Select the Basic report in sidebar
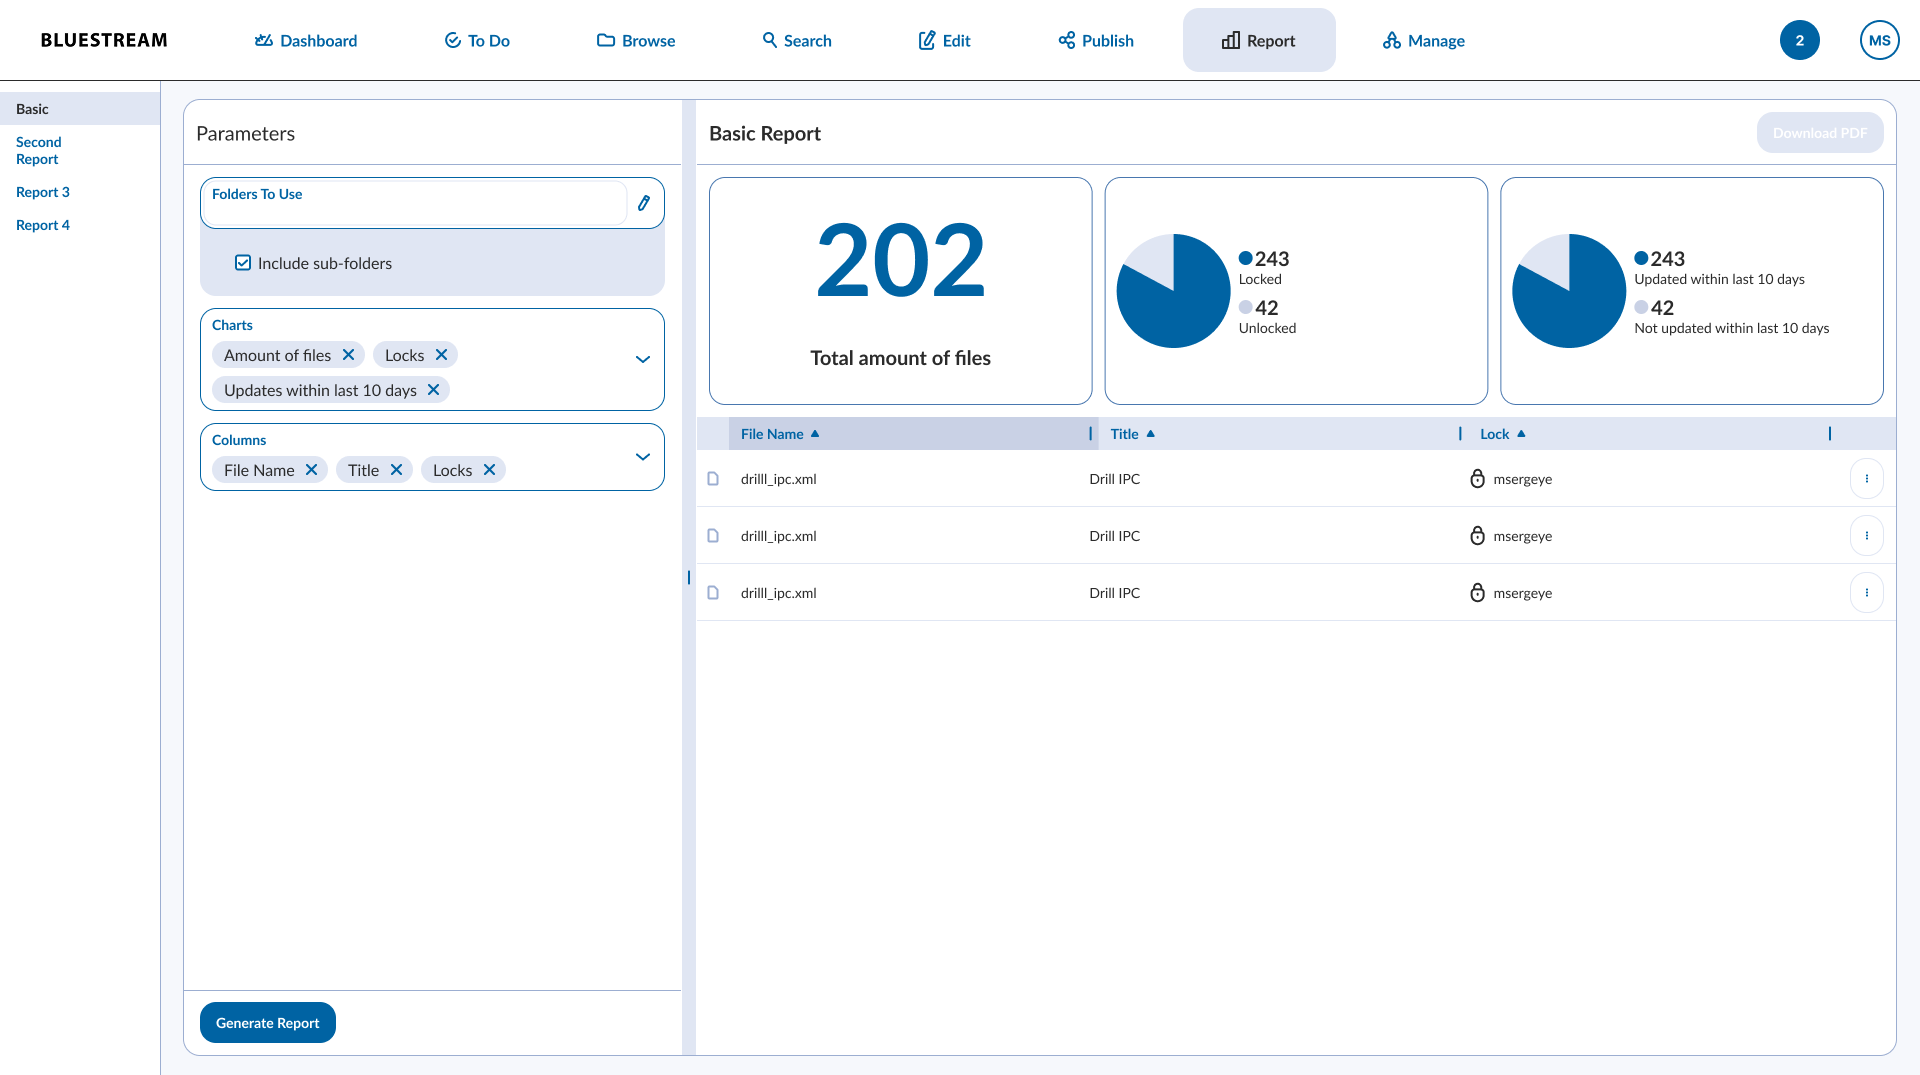Image resolution: width=1920 pixels, height=1075 pixels. (x=80, y=108)
